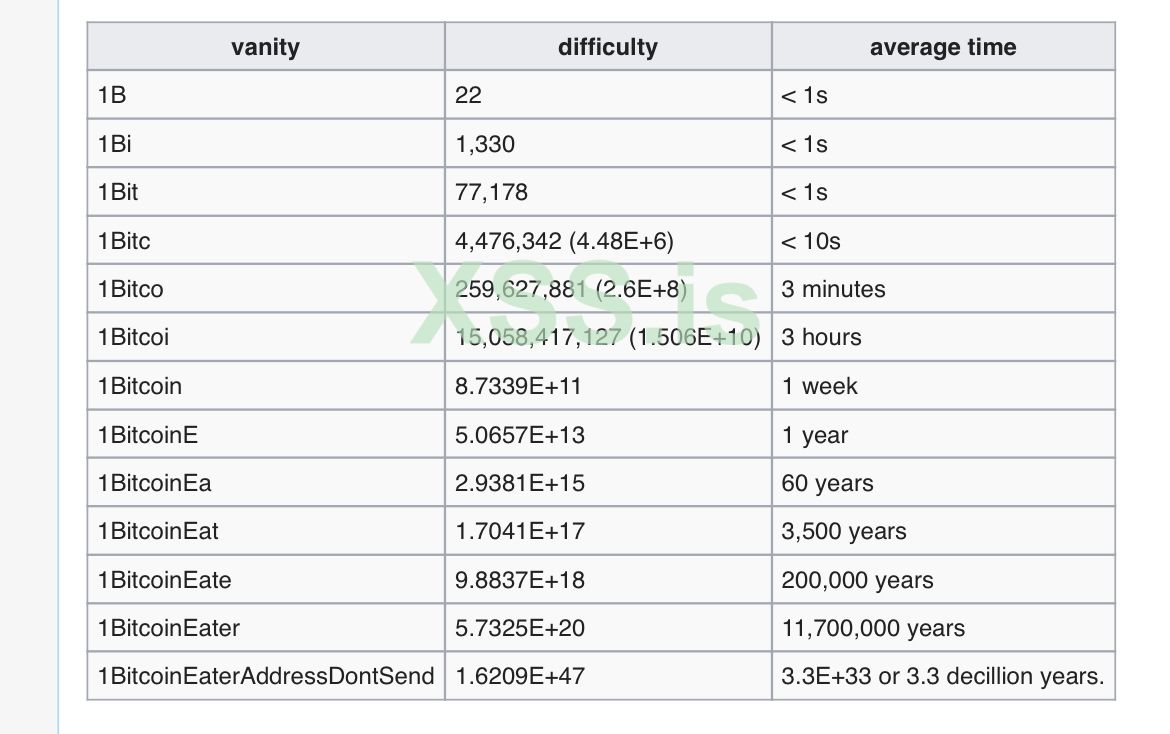Click the "1 week" time cell

(x=819, y=386)
